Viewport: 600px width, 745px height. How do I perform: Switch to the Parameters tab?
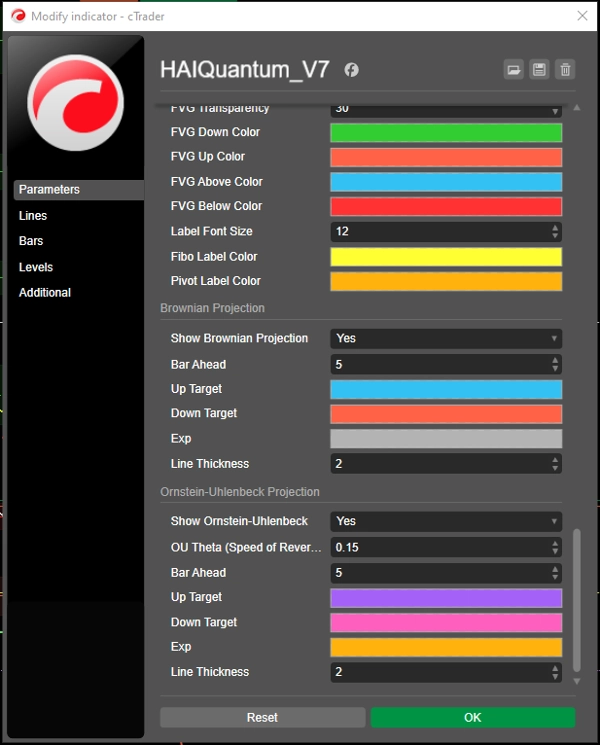pyautogui.click(x=78, y=190)
